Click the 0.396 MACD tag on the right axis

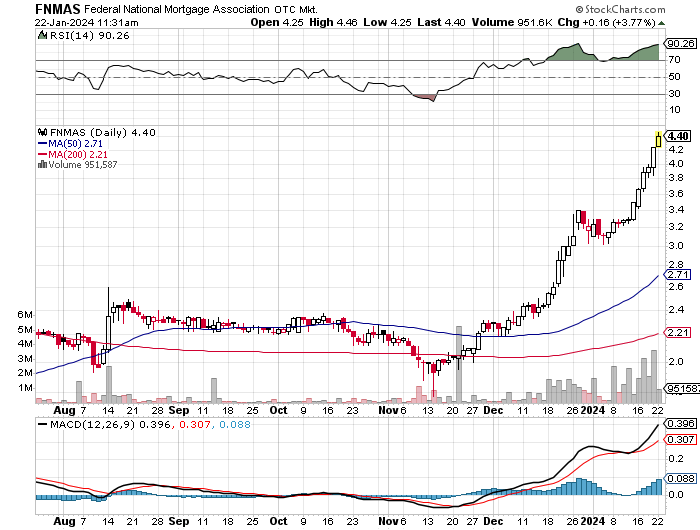680,423
